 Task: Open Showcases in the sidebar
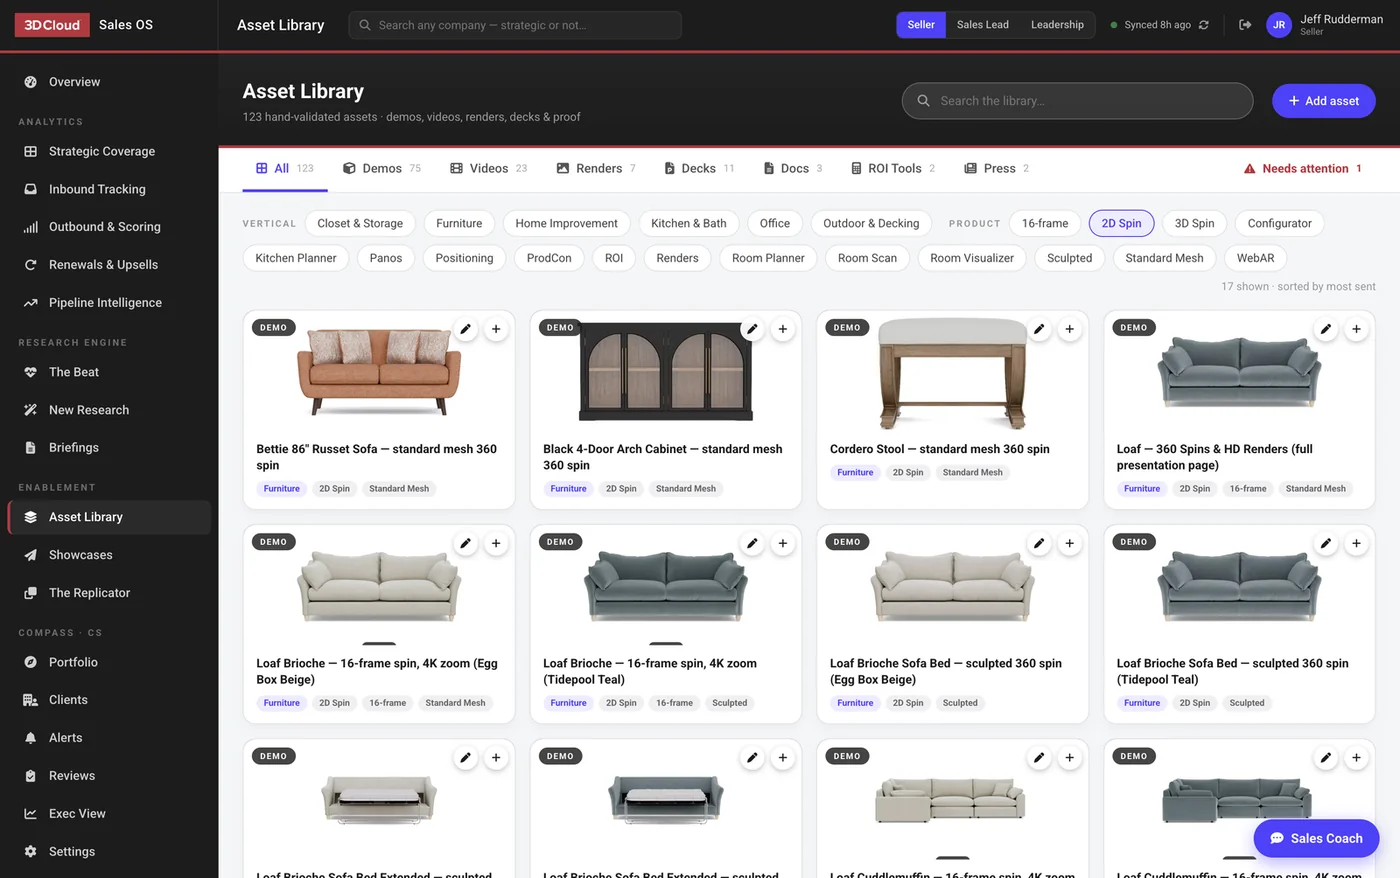109,555
